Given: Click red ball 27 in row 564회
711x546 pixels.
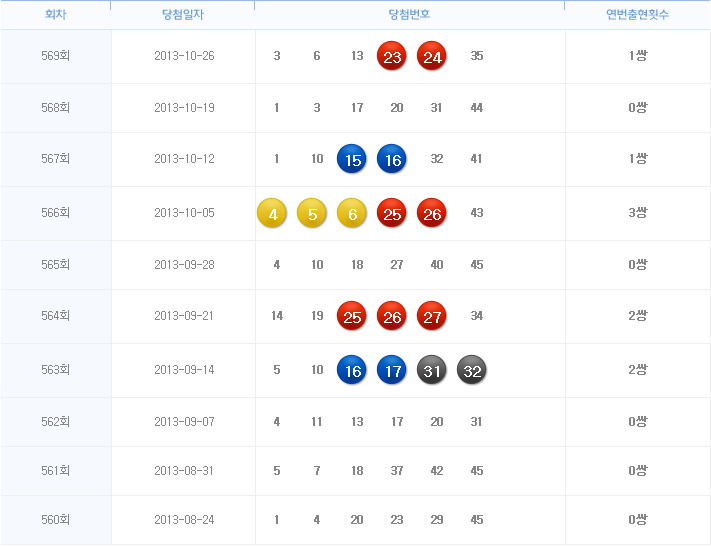Looking at the screenshot, I should 432,316.
